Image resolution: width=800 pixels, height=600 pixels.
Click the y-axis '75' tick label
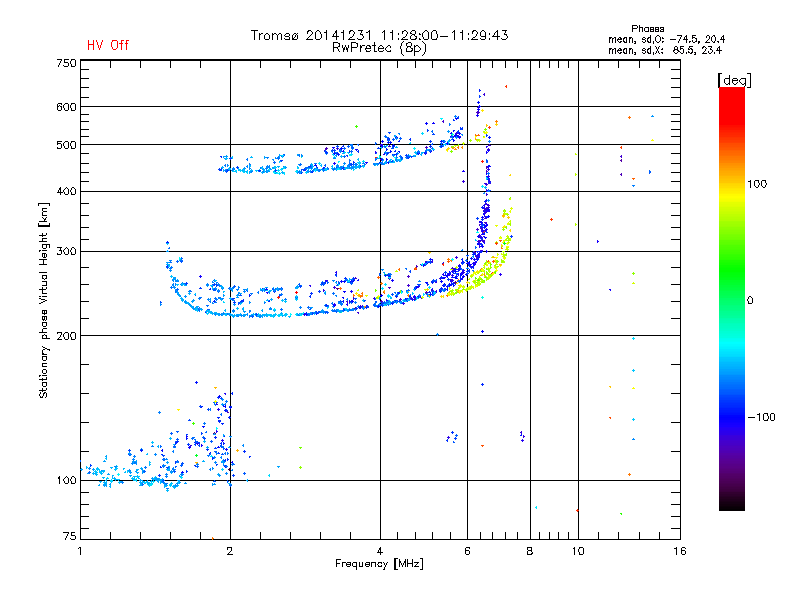(69, 536)
